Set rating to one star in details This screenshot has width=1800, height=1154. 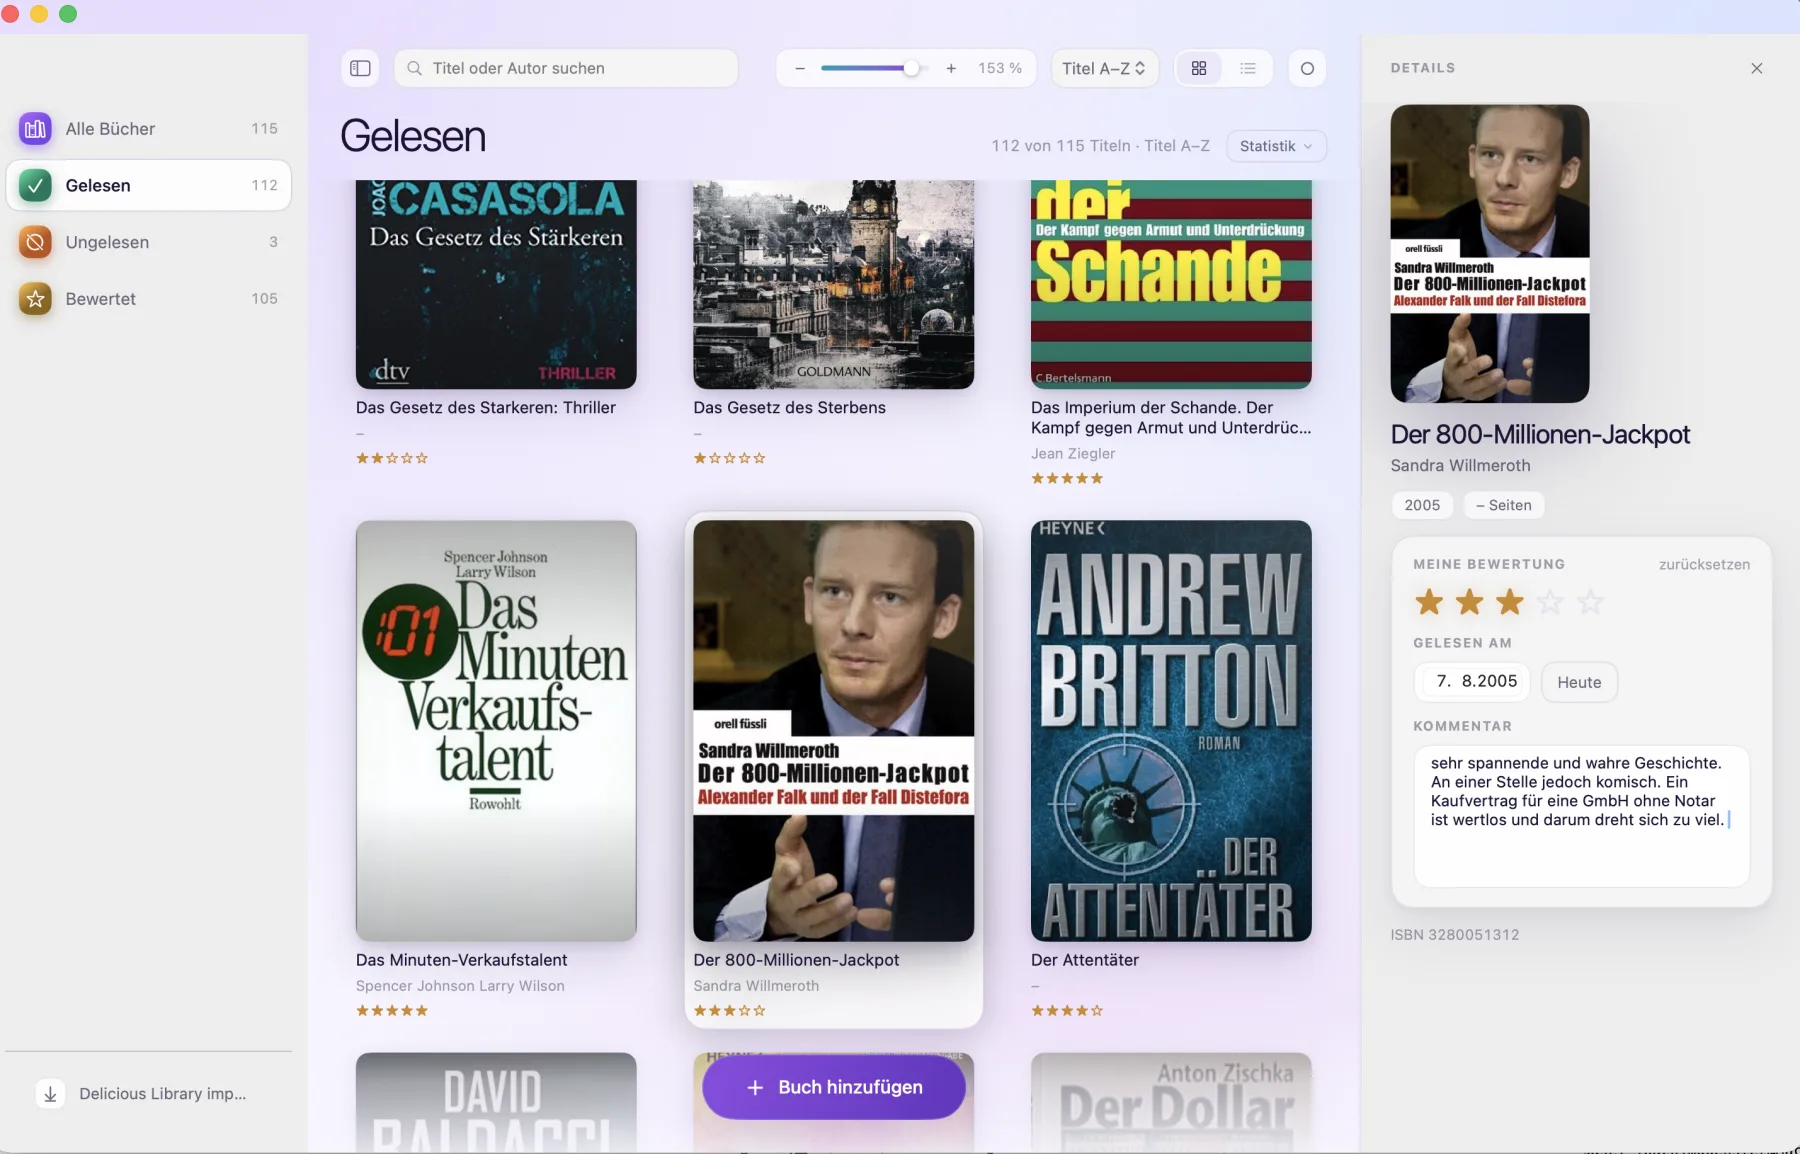pyautogui.click(x=1430, y=602)
